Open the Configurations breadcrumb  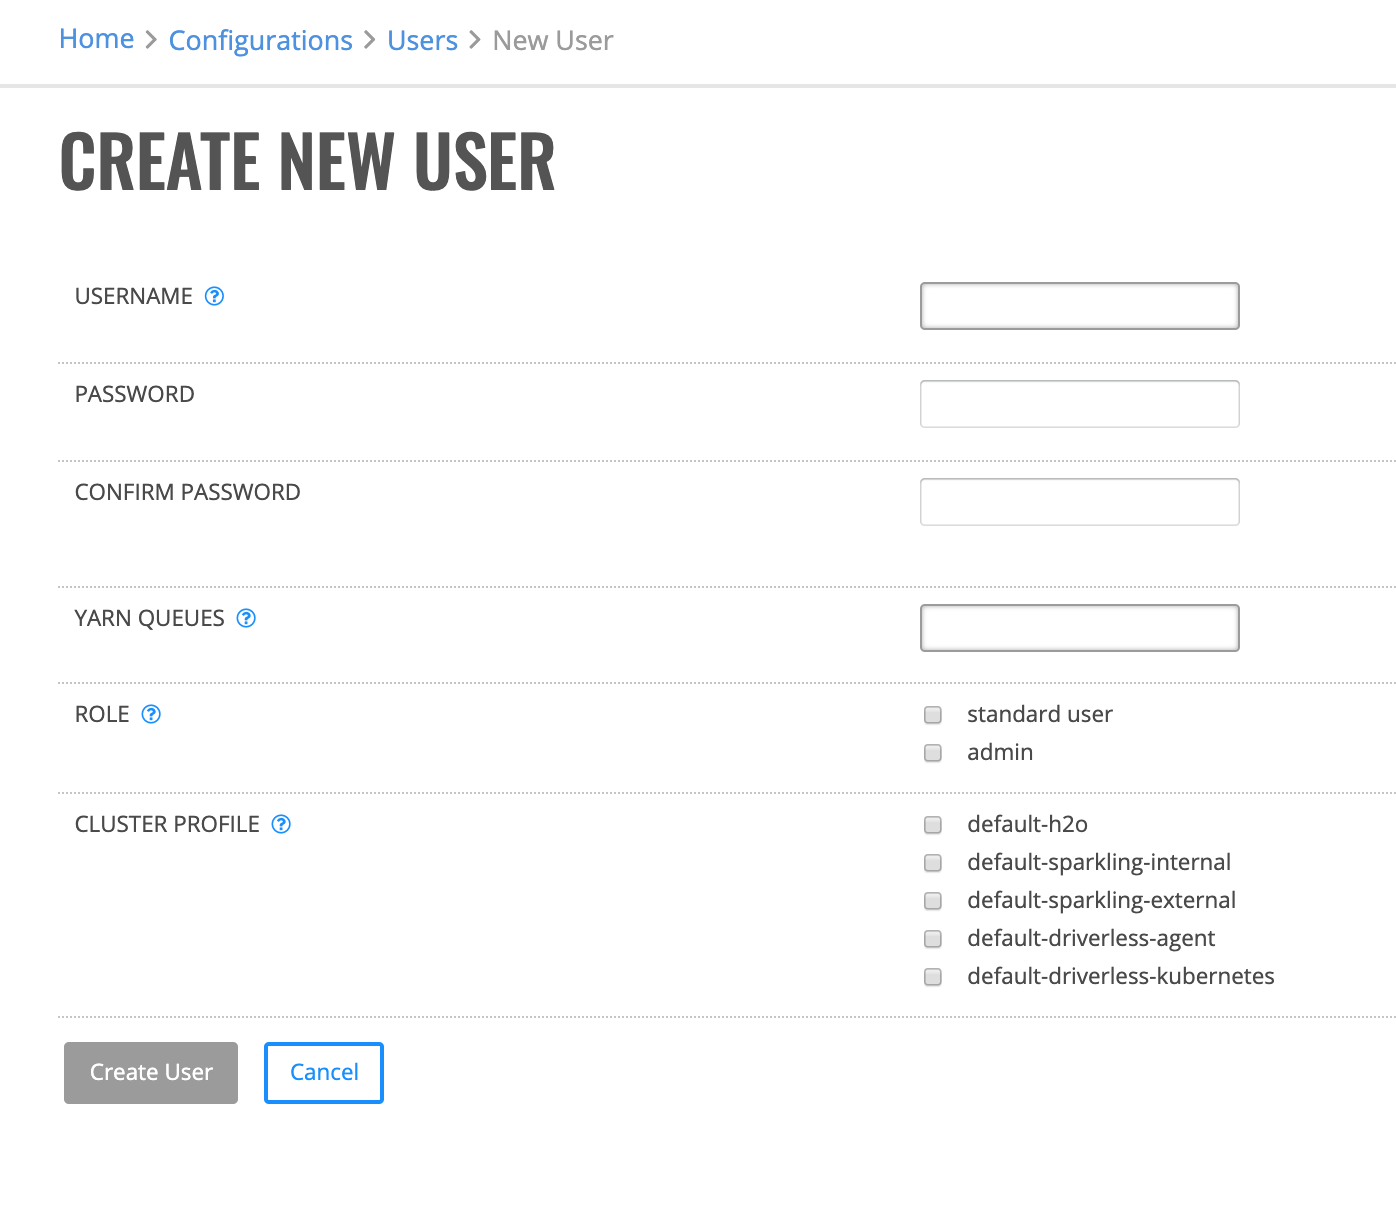pos(260,40)
